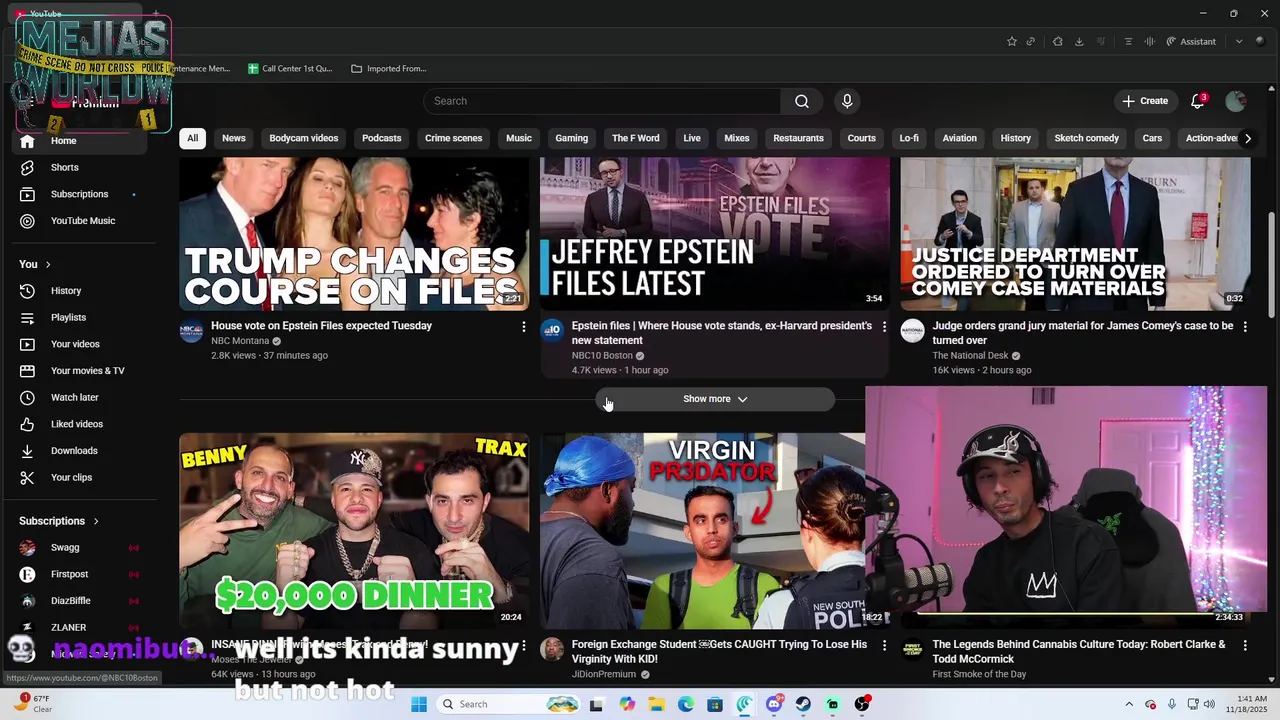Open browser downloads arrow icon
Viewport: 1280px width, 720px height.
tap(1079, 41)
